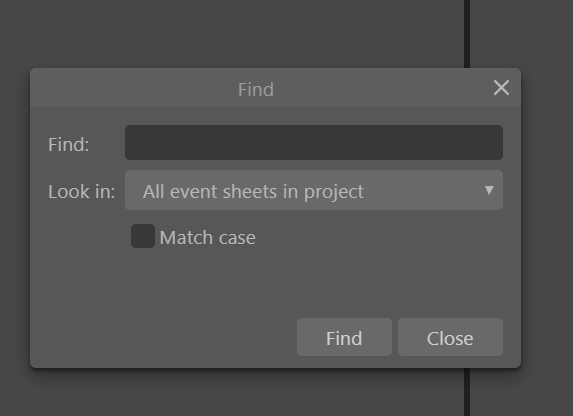Close the Find dialog with the X icon
The width and height of the screenshot is (573, 416).
501,88
